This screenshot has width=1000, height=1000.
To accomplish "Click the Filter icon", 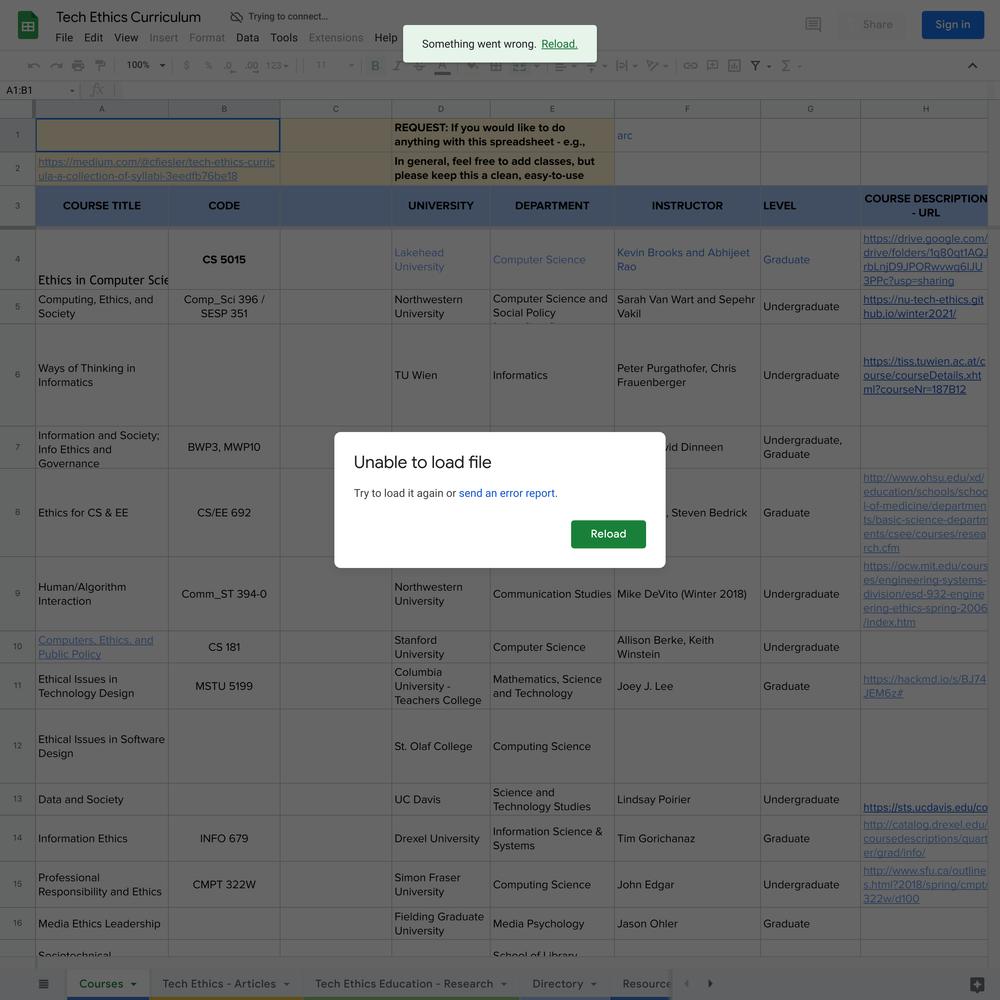I will pyautogui.click(x=755, y=66).
